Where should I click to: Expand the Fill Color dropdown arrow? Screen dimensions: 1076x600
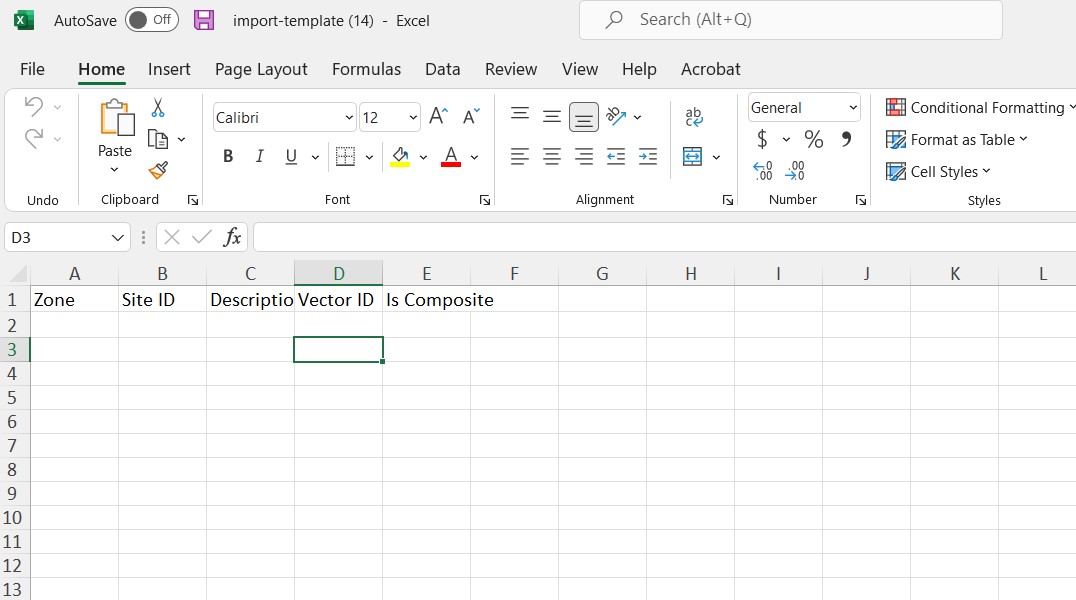click(x=421, y=157)
